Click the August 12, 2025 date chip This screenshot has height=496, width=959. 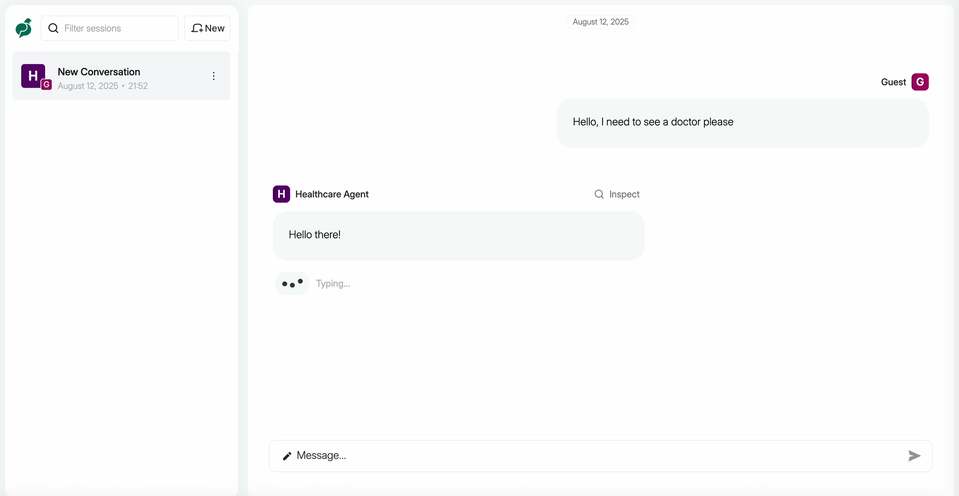[600, 22]
